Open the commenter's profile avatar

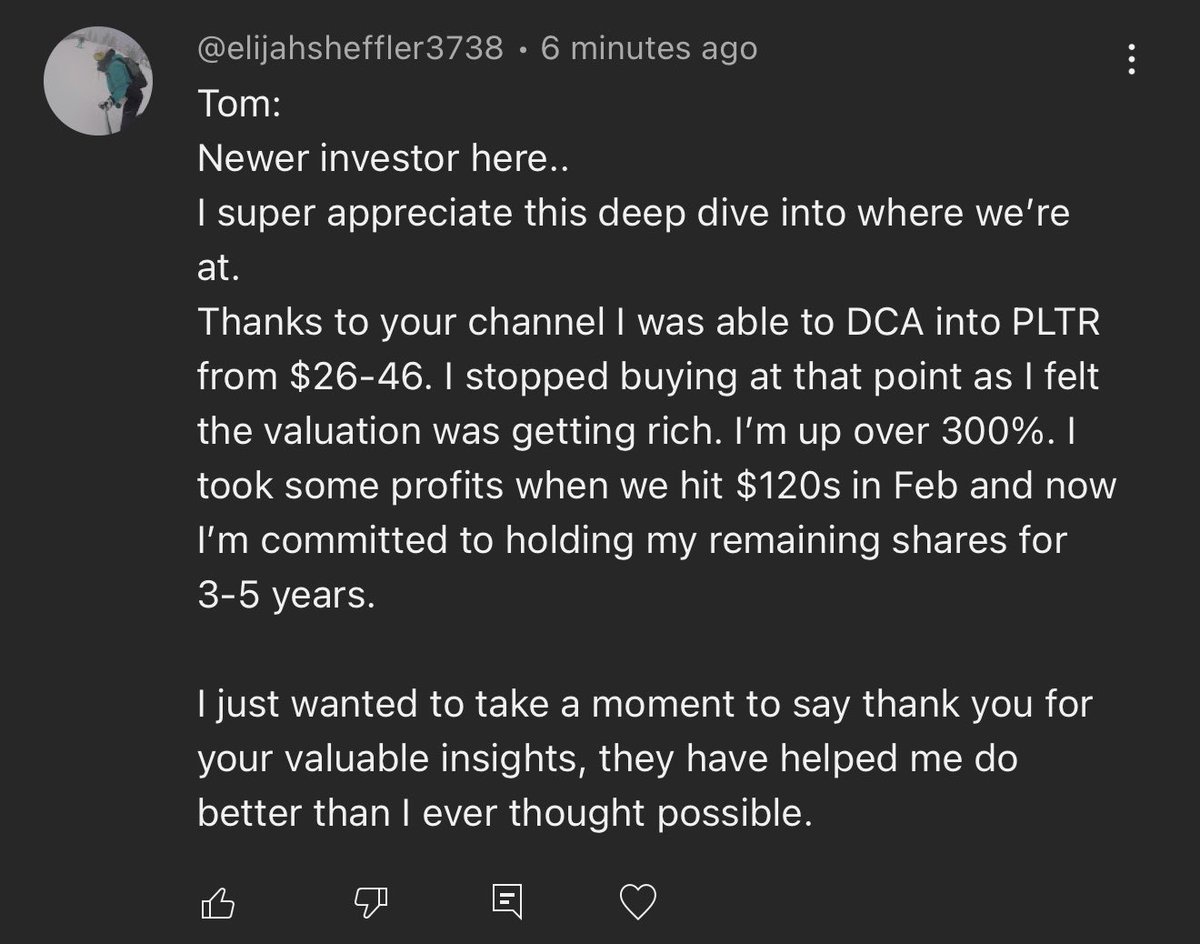(x=98, y=81)
